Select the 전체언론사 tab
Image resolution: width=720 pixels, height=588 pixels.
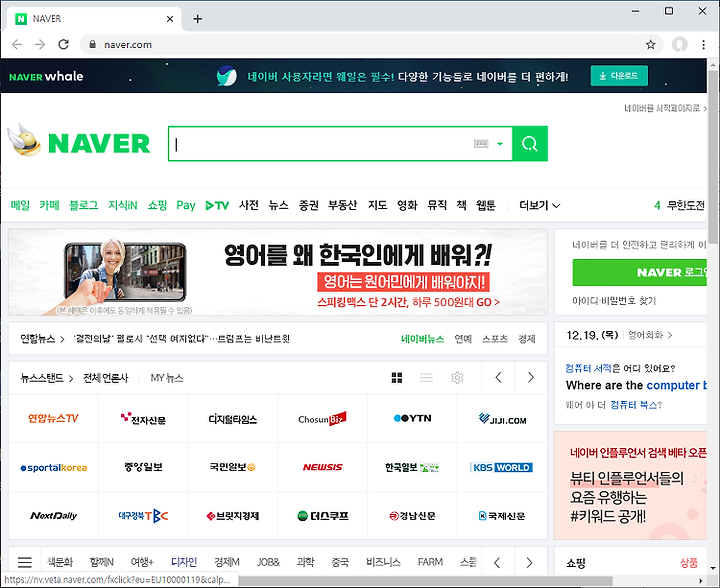click(x=106, y=378)
